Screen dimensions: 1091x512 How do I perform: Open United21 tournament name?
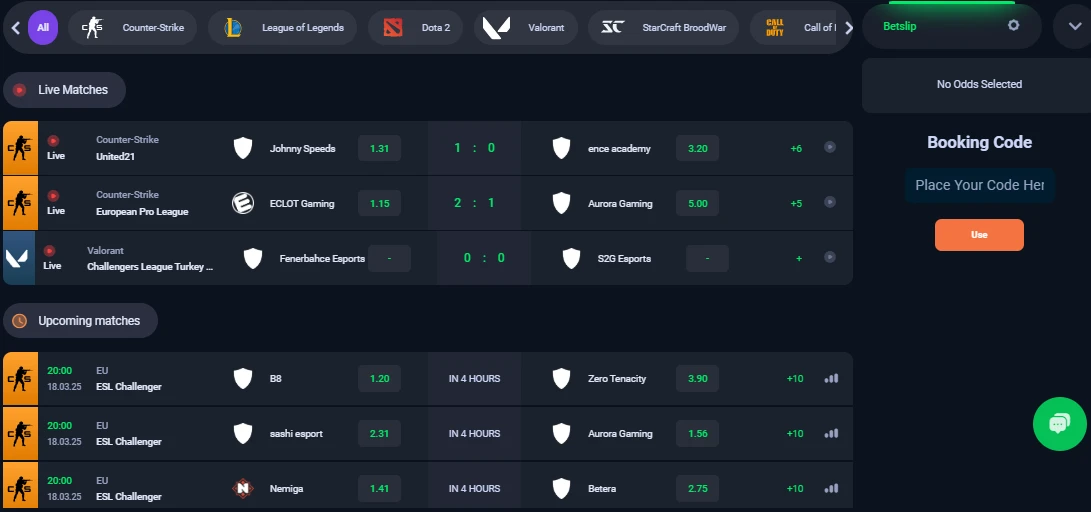pos(116,157)
